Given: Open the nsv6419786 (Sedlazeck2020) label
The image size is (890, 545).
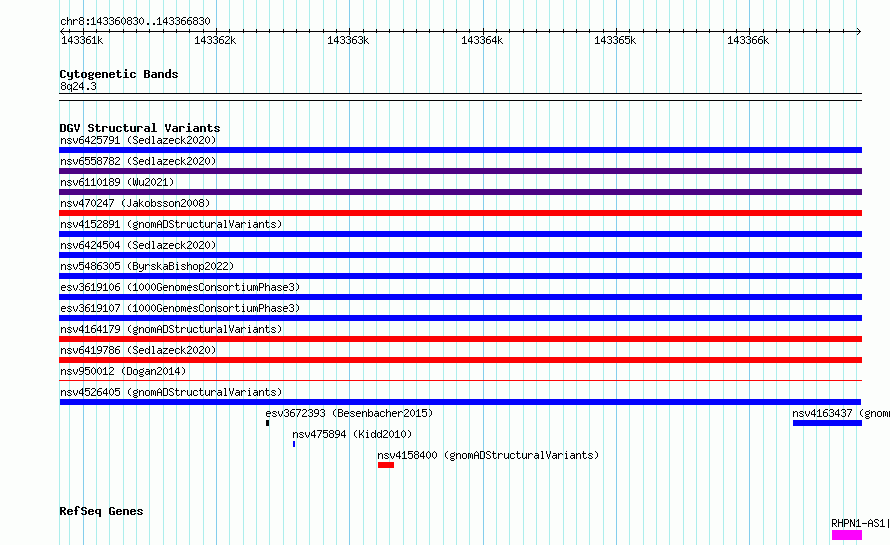Looking at the screenshot, I should pyautogui.click(x=138, y=350).
